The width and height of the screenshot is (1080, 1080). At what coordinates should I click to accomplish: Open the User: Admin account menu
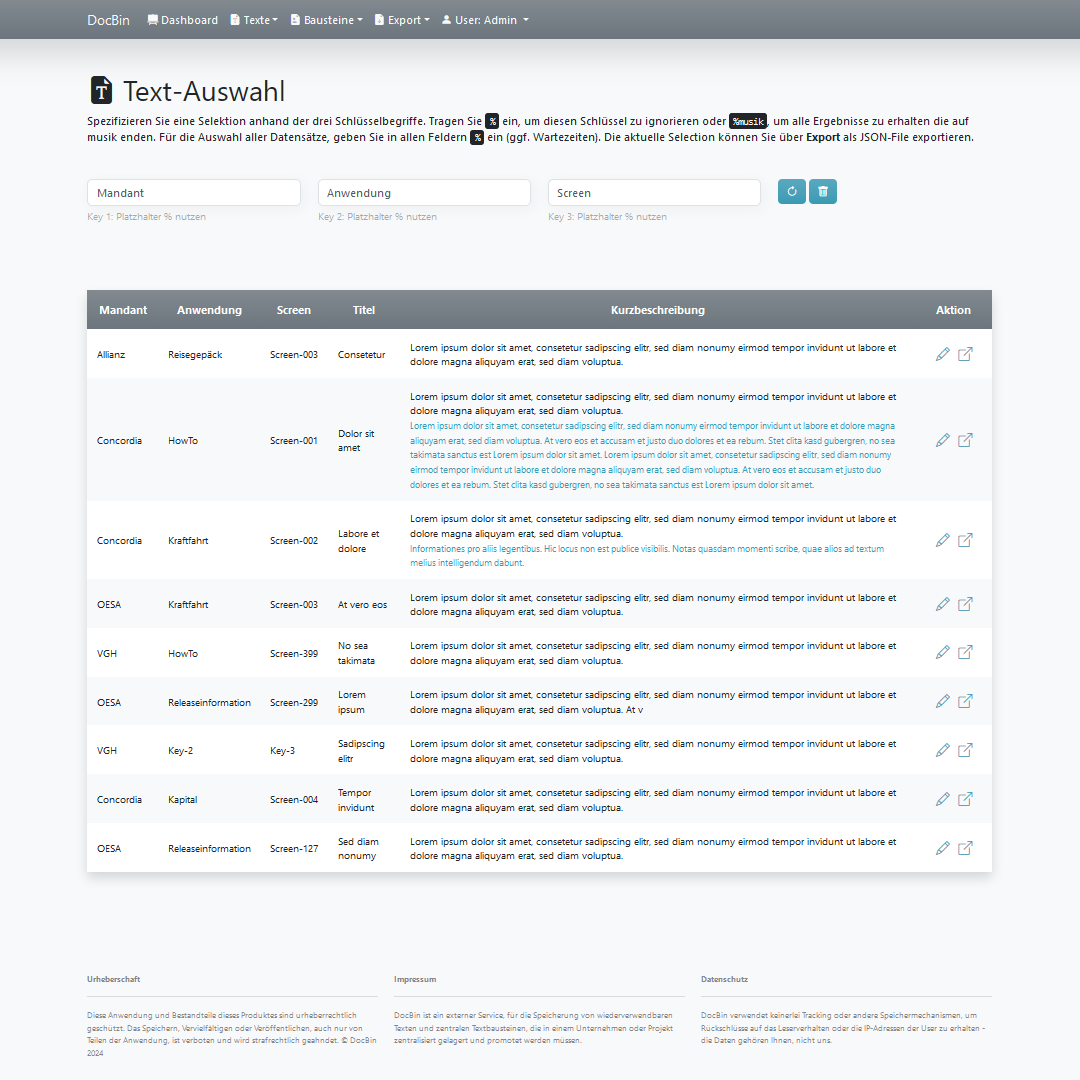point(485,20)
